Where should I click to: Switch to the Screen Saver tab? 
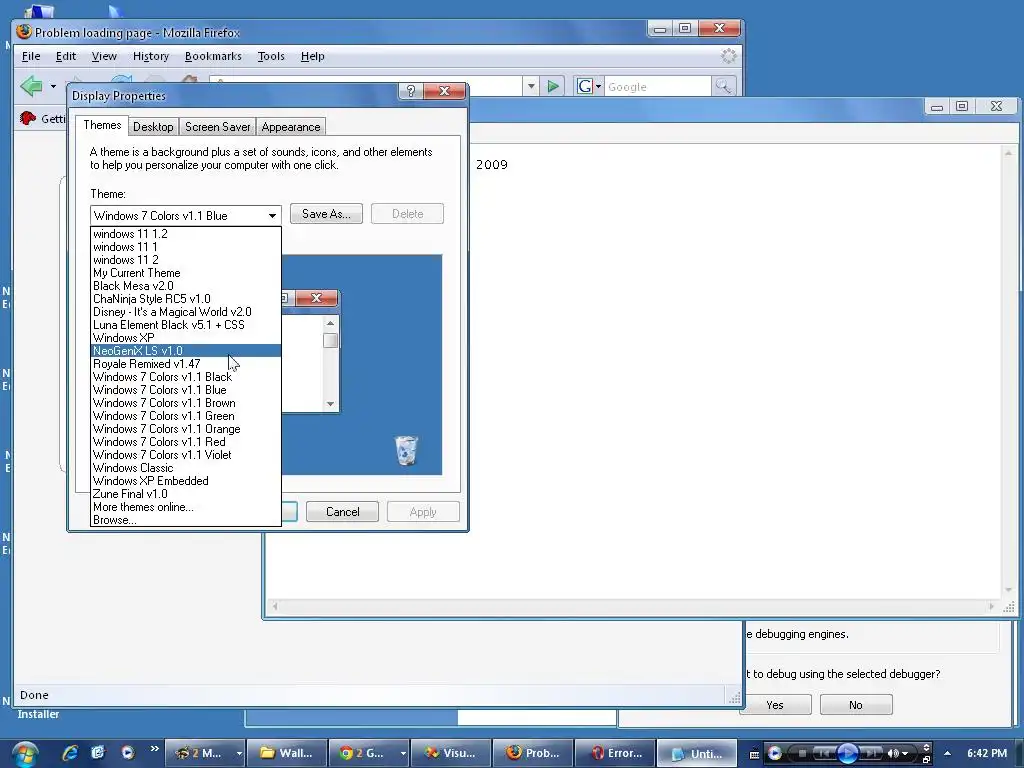217,127
